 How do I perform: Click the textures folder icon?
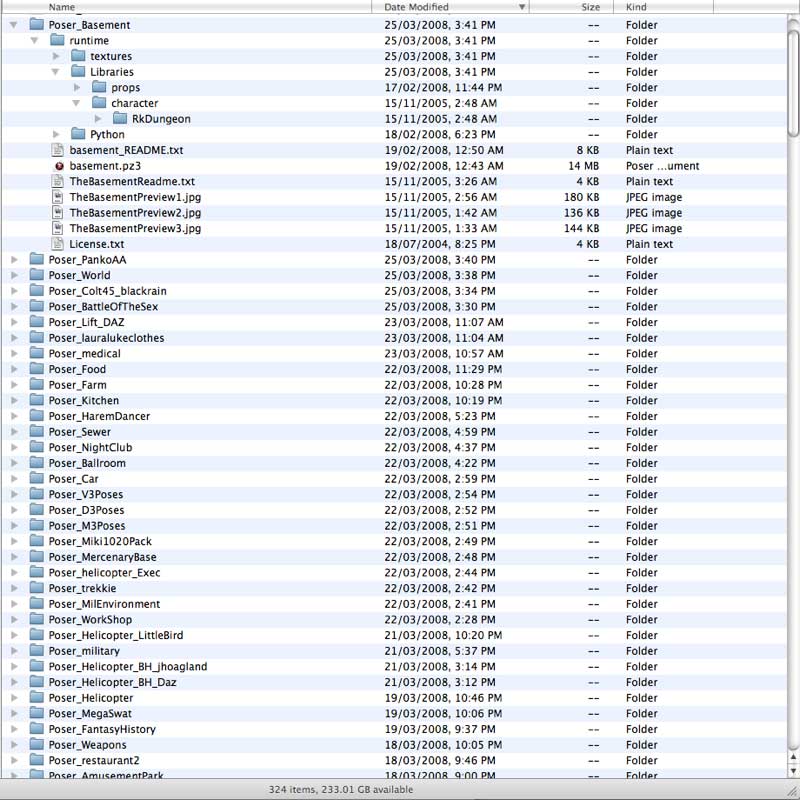(78, 56)
